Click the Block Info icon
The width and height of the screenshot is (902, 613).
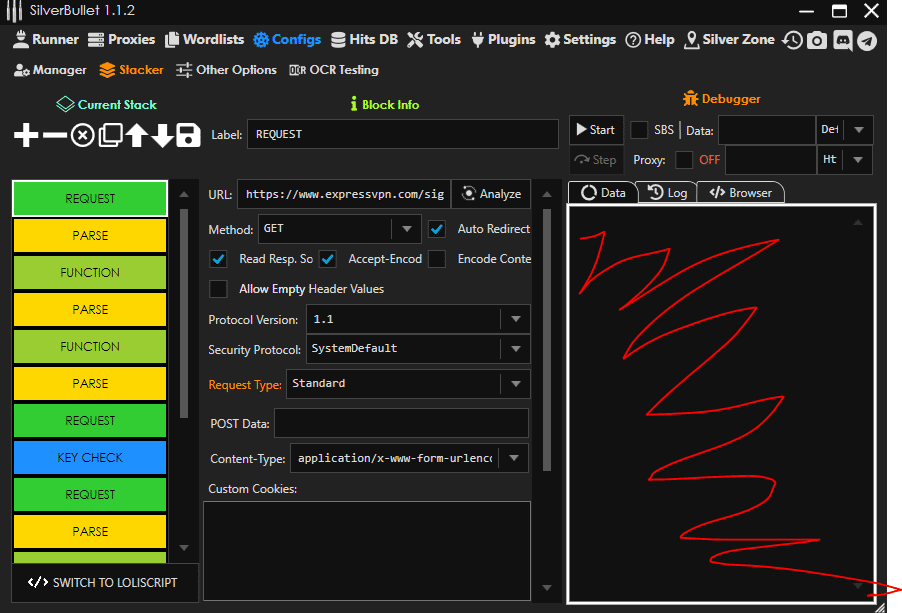click(354, 104)
